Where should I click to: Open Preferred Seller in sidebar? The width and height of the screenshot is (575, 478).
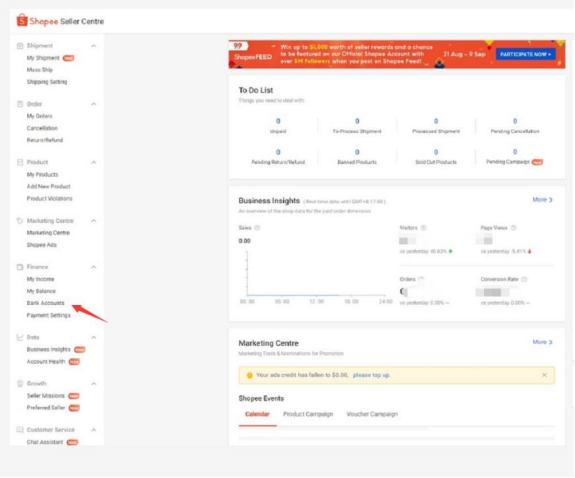pyautogui.click(x=46, y=408)
